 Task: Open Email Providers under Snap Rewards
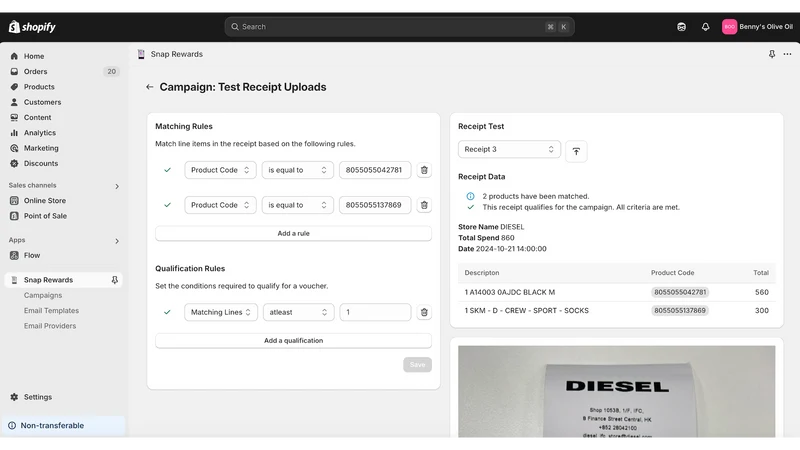[x=49, y=326]
